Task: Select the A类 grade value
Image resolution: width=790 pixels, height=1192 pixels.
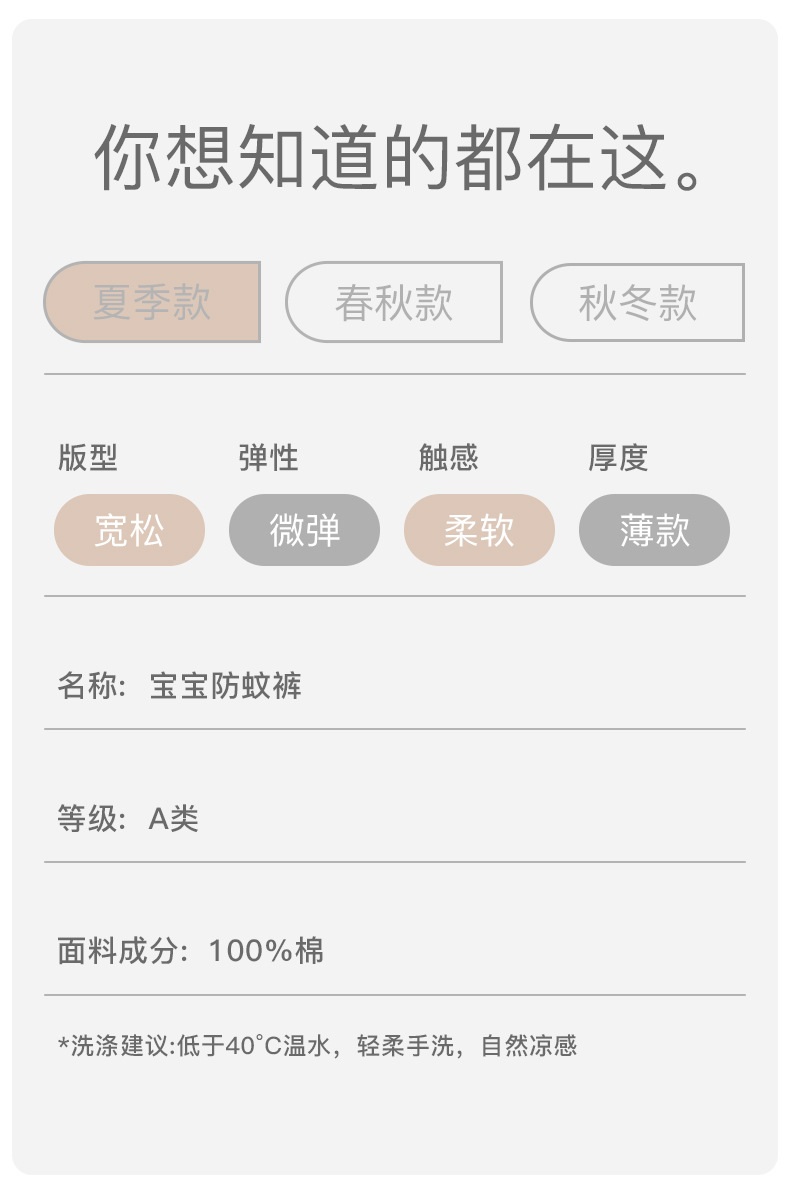Action: [x=174, y=819]
